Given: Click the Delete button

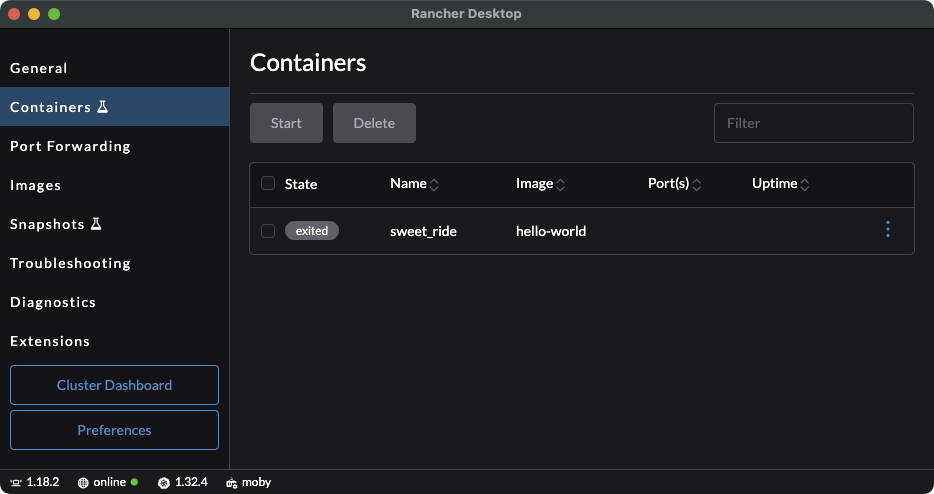Looking at the screenshot, I should coord(374,123).
